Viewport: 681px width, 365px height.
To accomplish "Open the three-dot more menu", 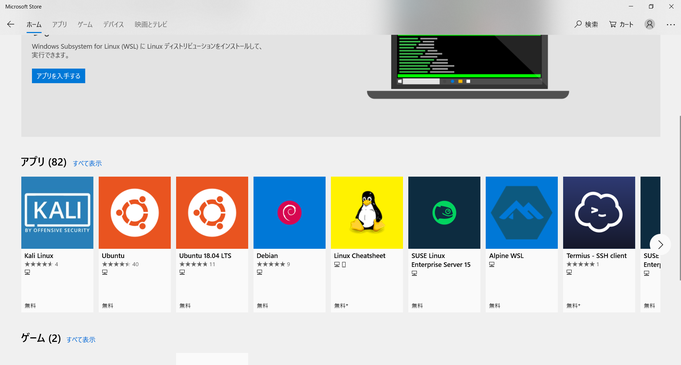I will pos(671,24).
